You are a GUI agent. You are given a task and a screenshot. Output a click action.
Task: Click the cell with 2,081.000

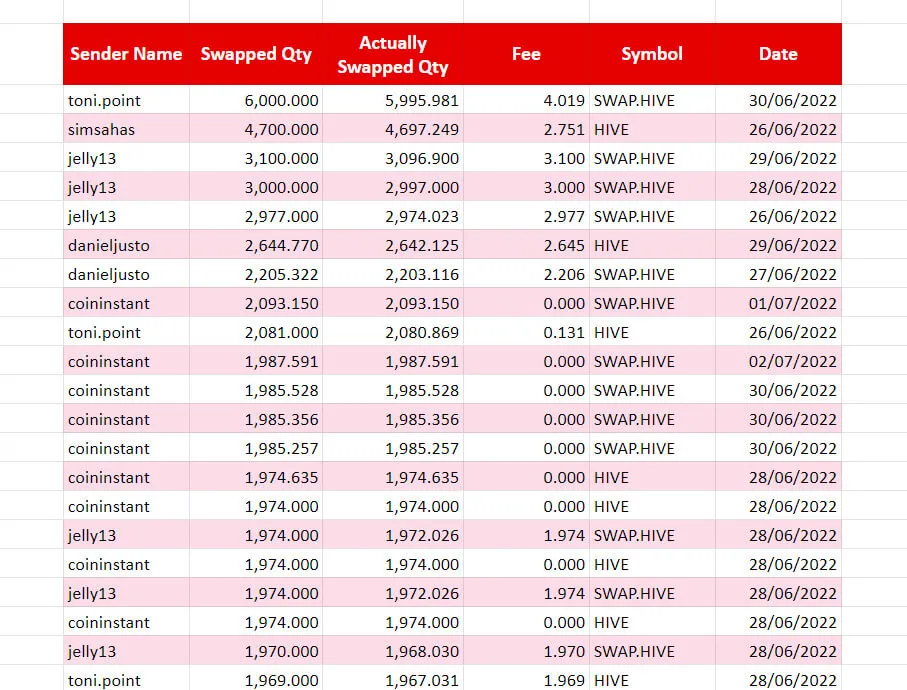coord(256,331)
